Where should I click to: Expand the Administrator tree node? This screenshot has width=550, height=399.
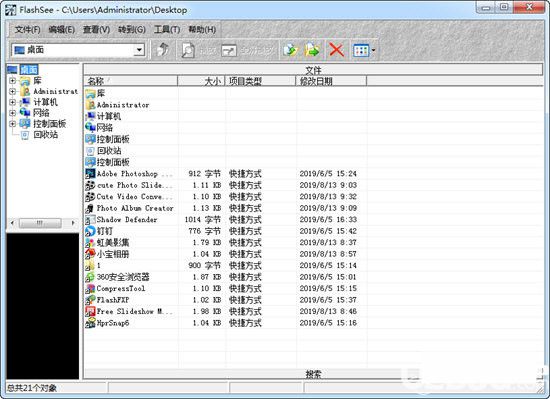13,91
